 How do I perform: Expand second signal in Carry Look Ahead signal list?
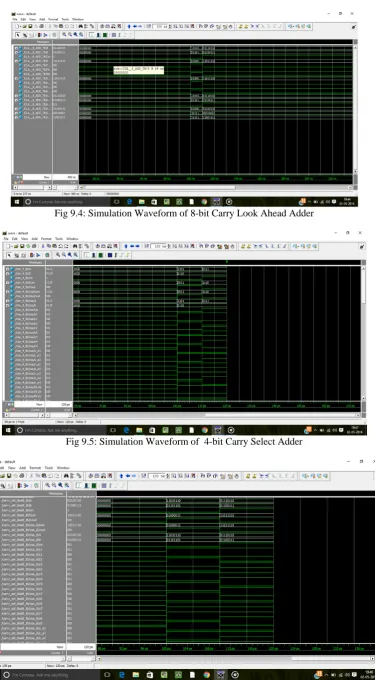coord(16,52)
